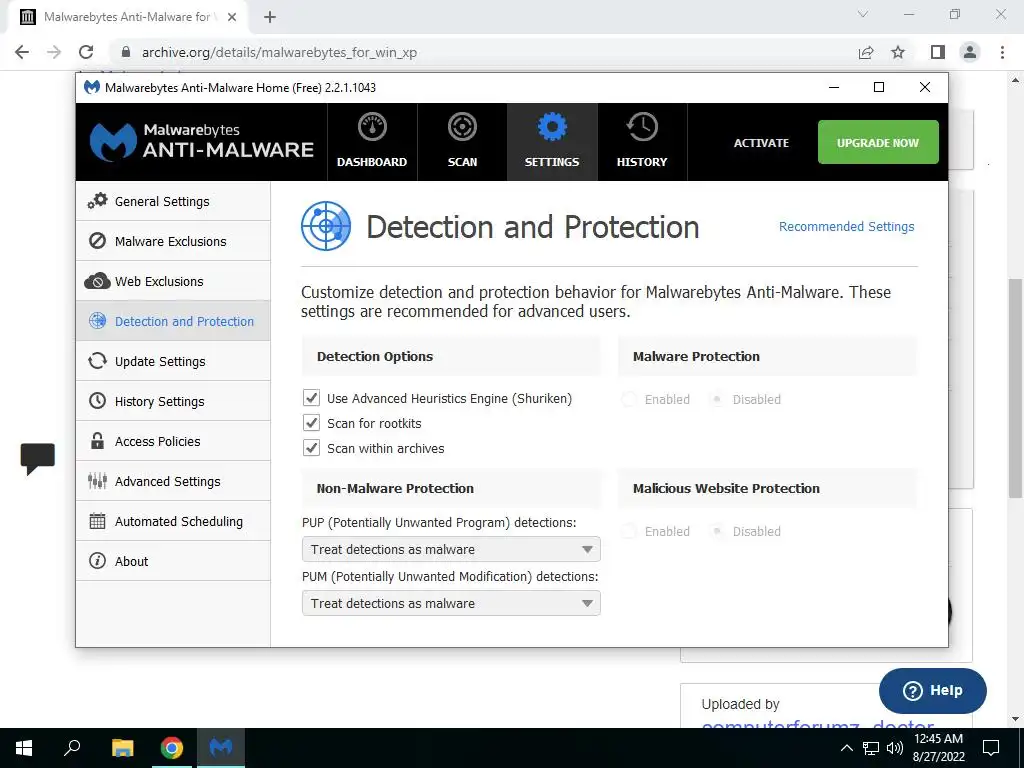Click the browser share page icon
This screenshot has height=768, width=1024.
coord(866,52)
